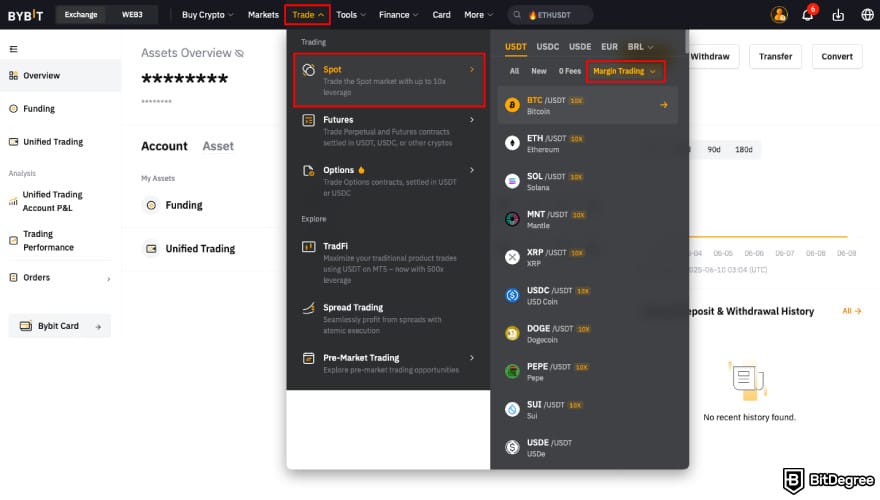Click the Orders icon in sidebar
880x500 pixels.
[x=13, y=277]
